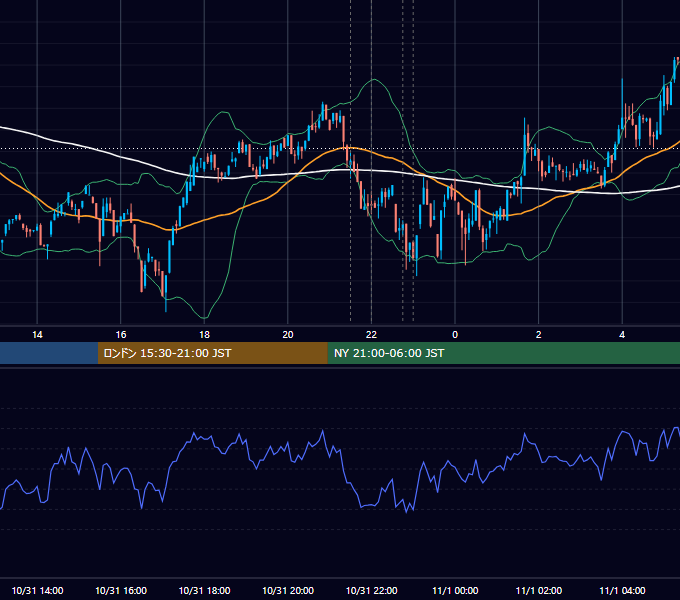
Task: Click the 11/1 04:00 time label
Action: coord(622,590)
